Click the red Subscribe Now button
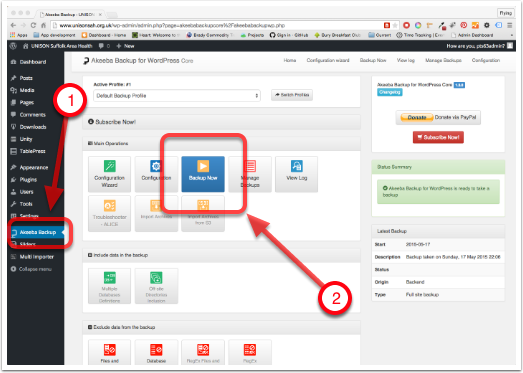This screenshot has height=373, width=523. (438, 137)
